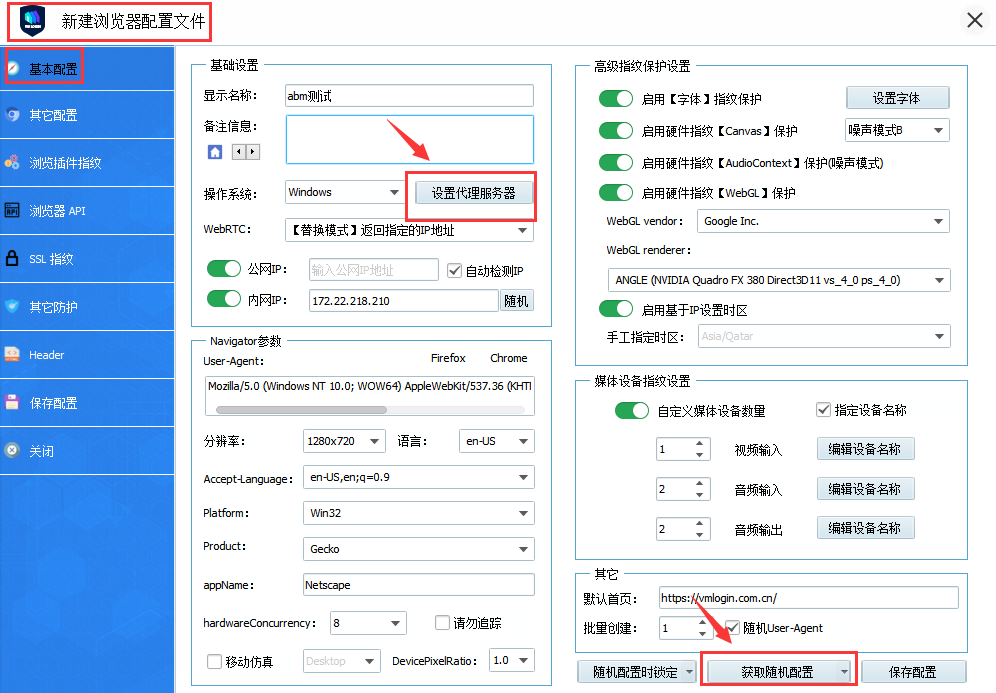Image resolution: width=996 pixels, height=693 pixels.
Task: Expand the 分辨率 1280x720 dropdown
Action: (x=344, y=441)
